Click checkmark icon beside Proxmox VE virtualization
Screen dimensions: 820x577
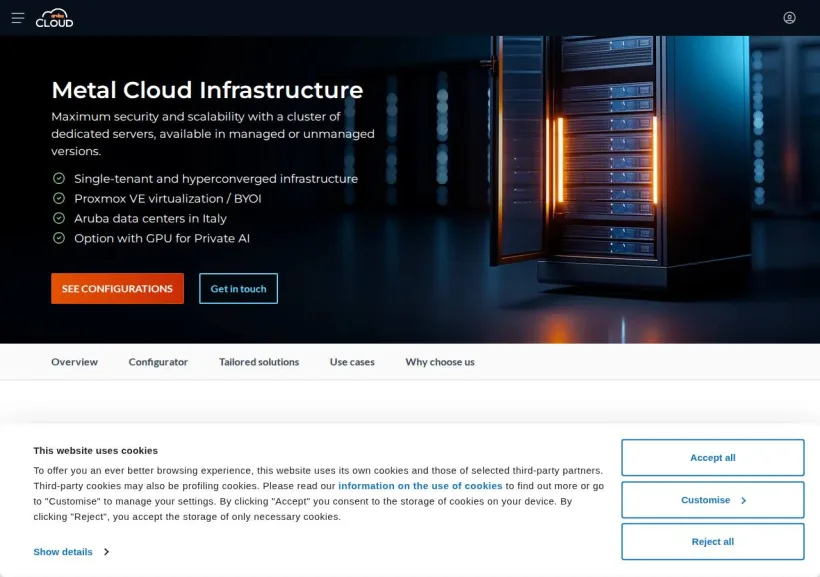[x=59, y=198]
